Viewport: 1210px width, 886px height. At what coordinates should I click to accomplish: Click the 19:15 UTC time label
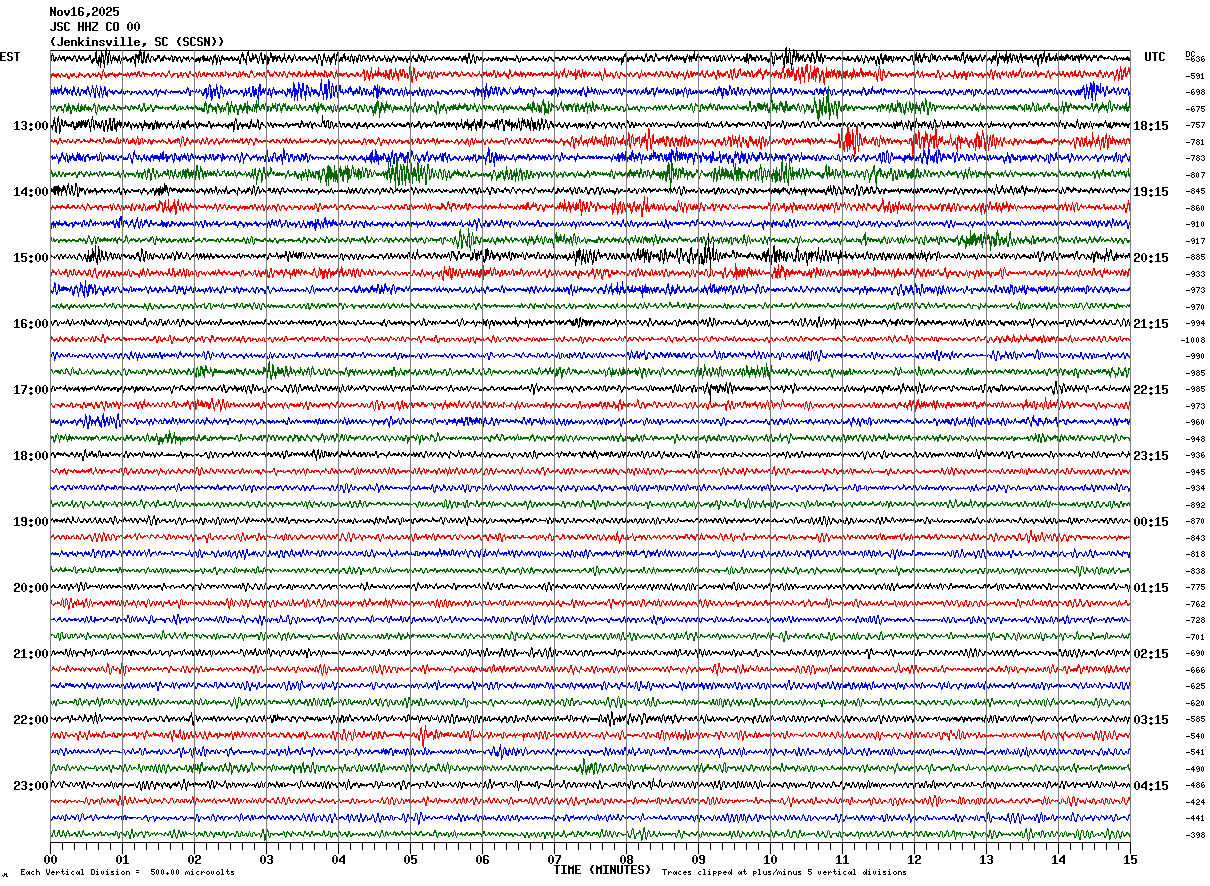(x=1151, y=192)
